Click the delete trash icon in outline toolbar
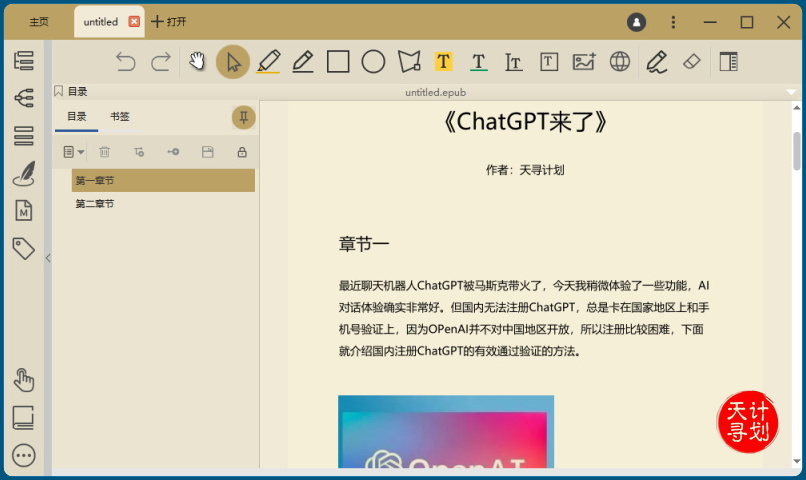The image size is (806, 480). pos(104,152)
